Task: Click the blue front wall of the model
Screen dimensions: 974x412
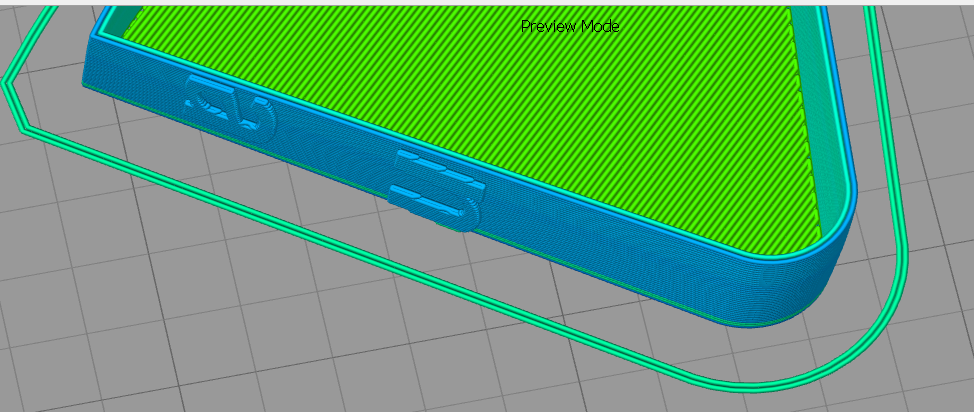Action: point(600,240)
